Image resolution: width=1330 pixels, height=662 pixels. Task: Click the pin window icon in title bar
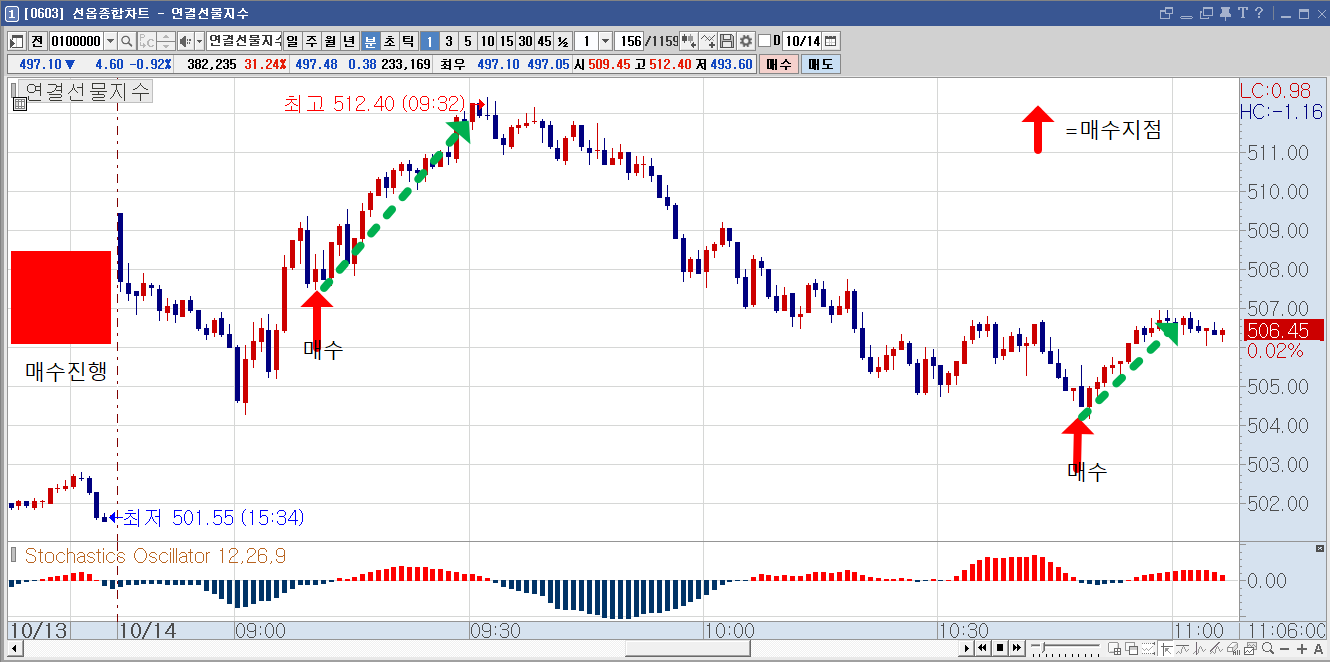click(1225, 13)
